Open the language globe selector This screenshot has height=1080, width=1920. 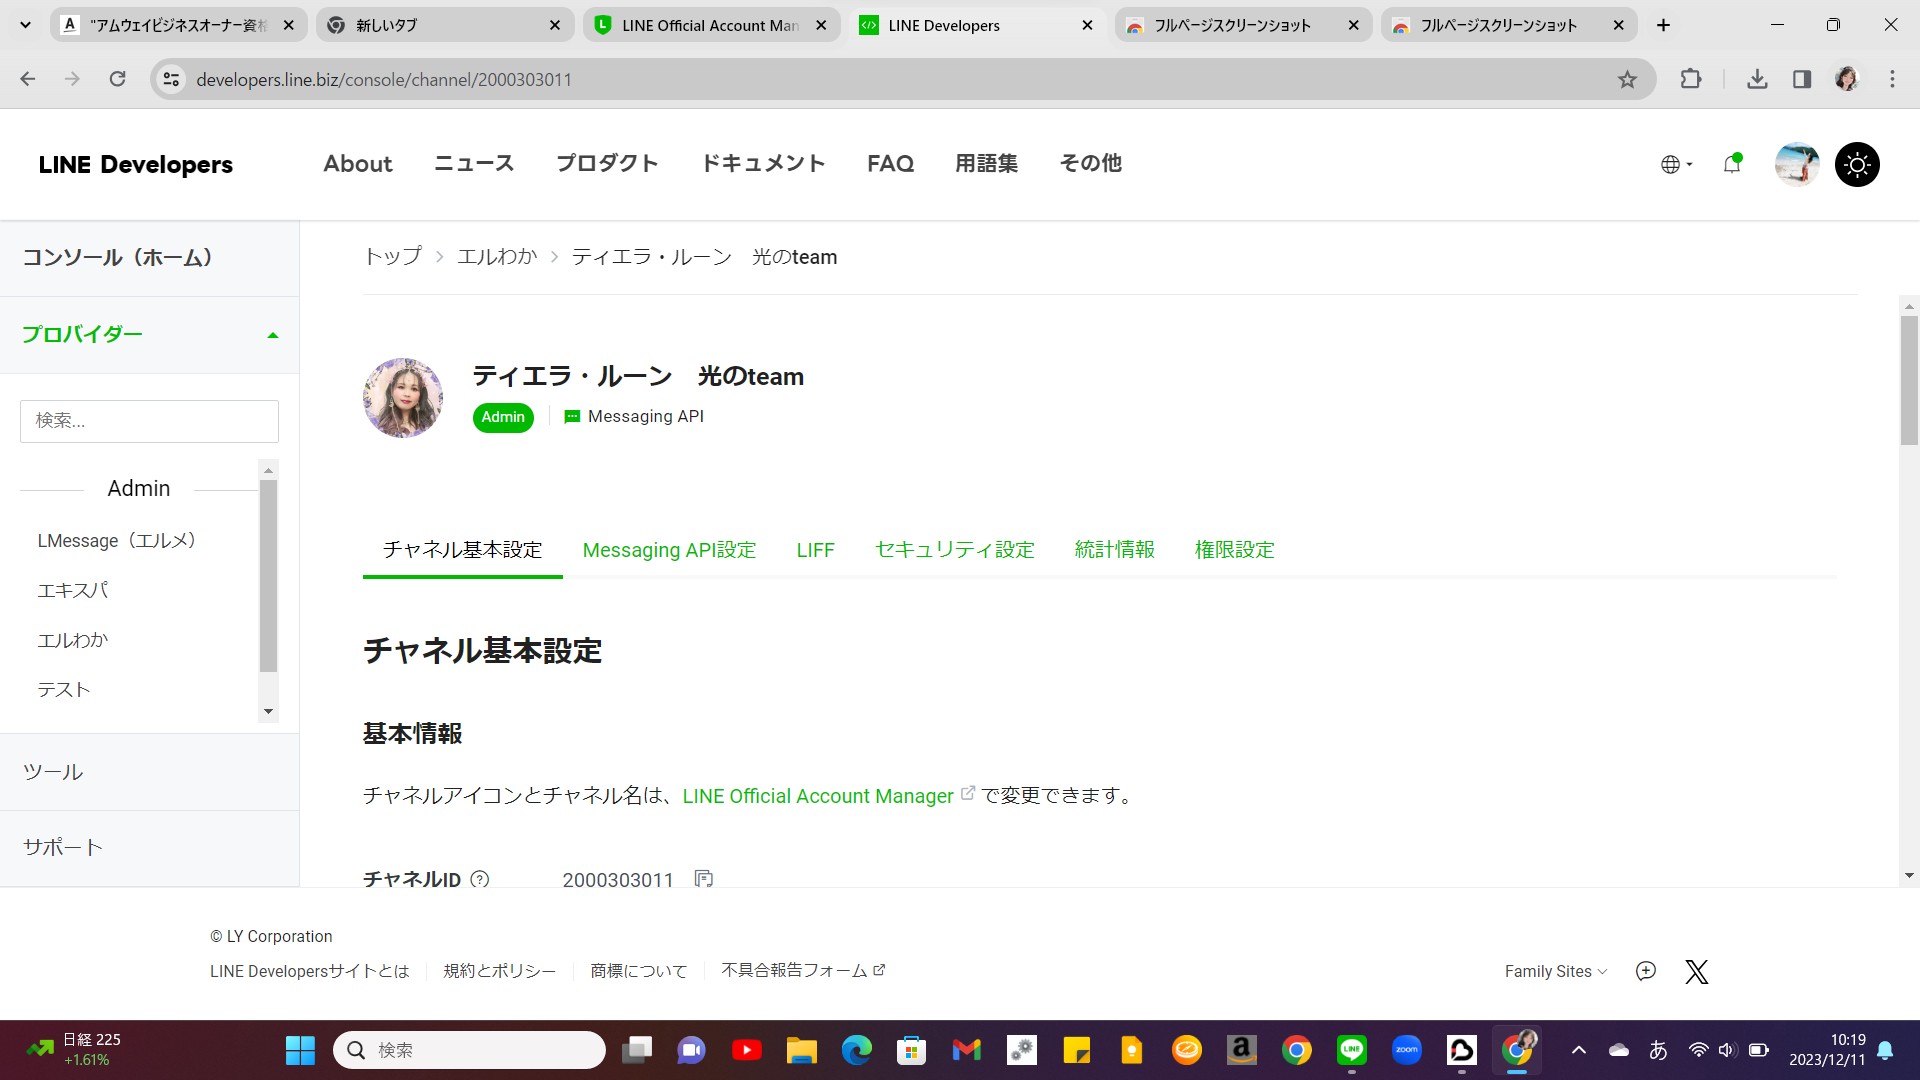(x=1676, y=164)
